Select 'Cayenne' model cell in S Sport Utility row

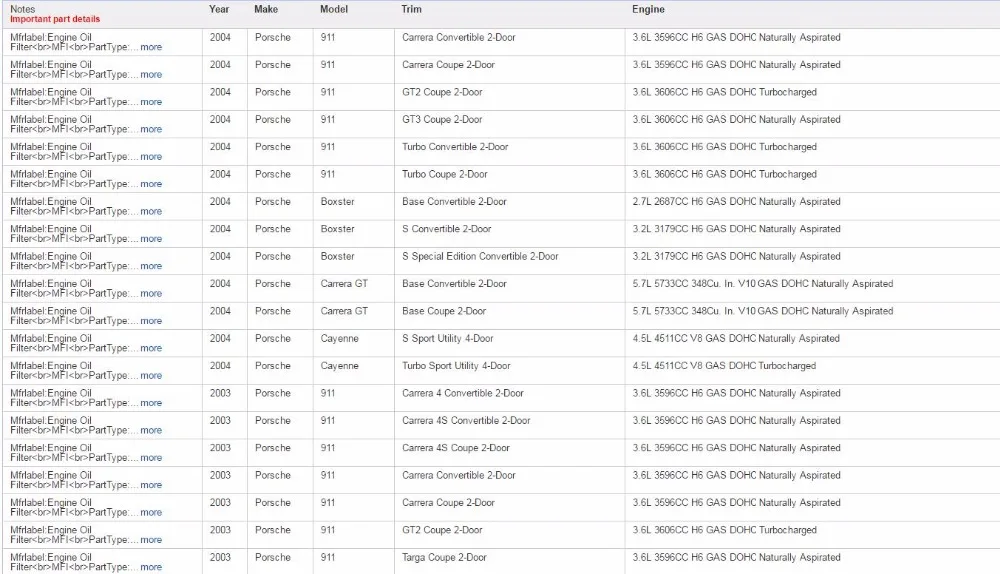coord(339,339)
